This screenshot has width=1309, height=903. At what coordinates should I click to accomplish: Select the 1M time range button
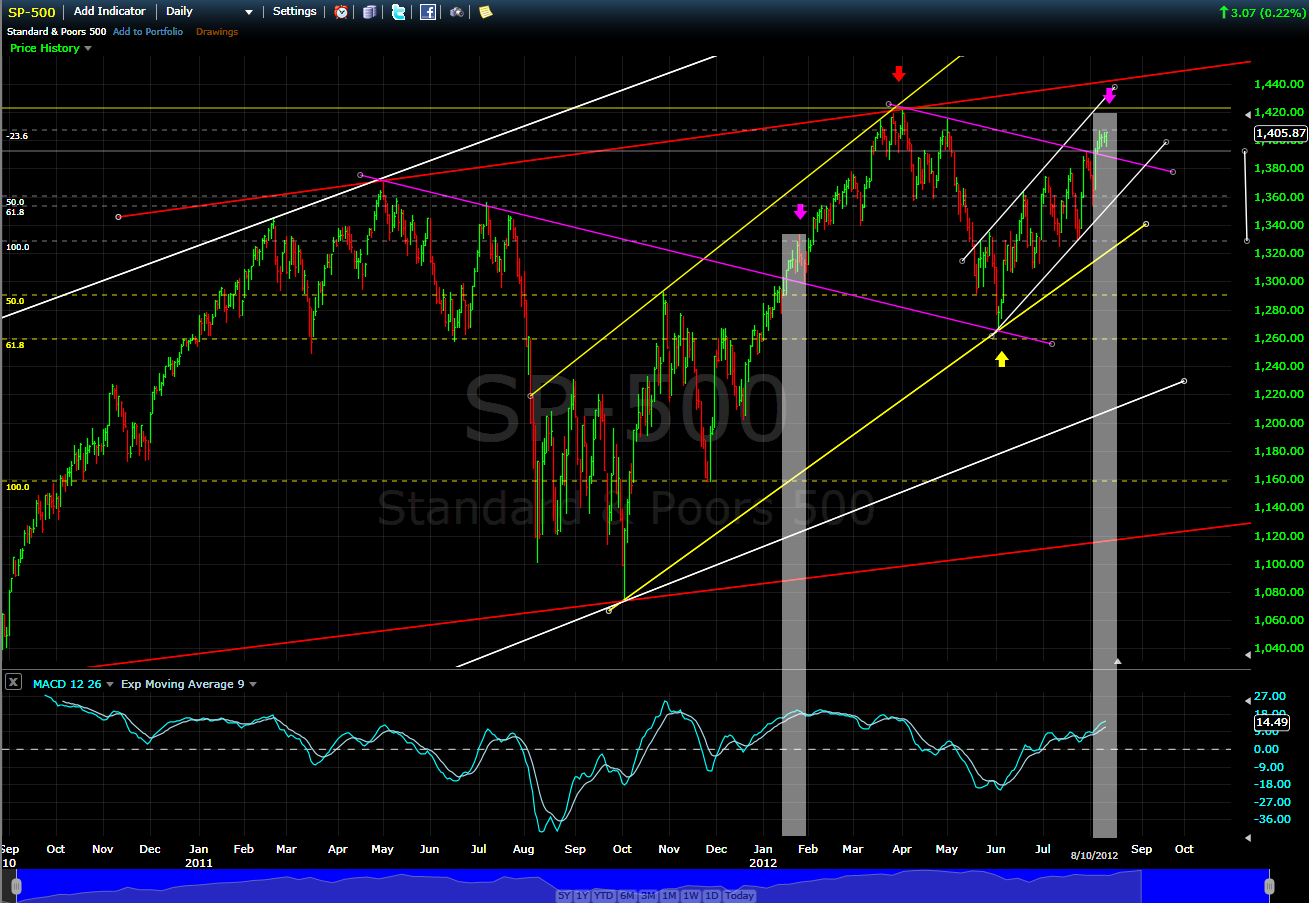point(669,895)
